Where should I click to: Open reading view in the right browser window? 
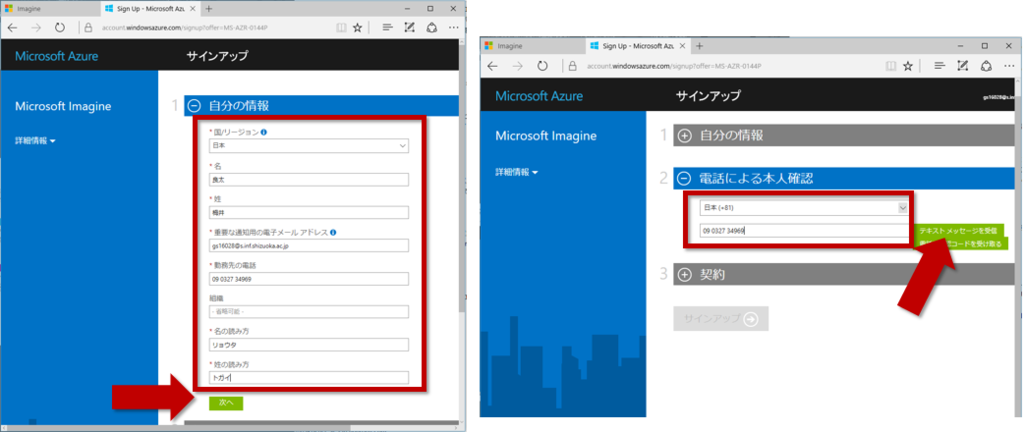click(890, 66)
